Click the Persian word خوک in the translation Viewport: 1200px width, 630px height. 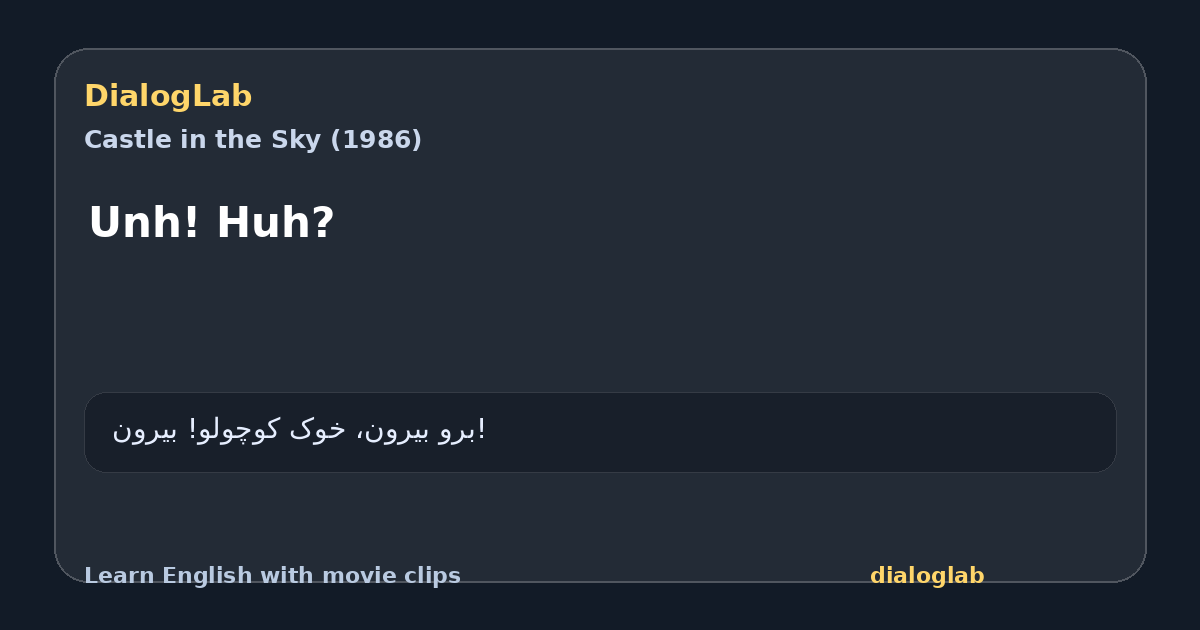(x=317, y=430)
